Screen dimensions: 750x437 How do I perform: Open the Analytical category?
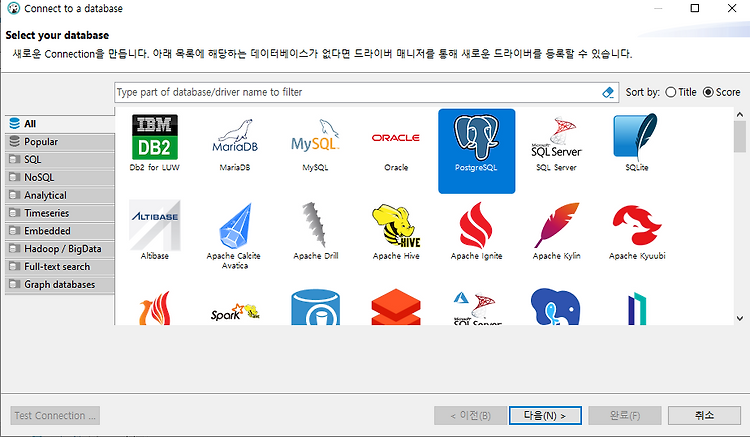click(60, 196)
